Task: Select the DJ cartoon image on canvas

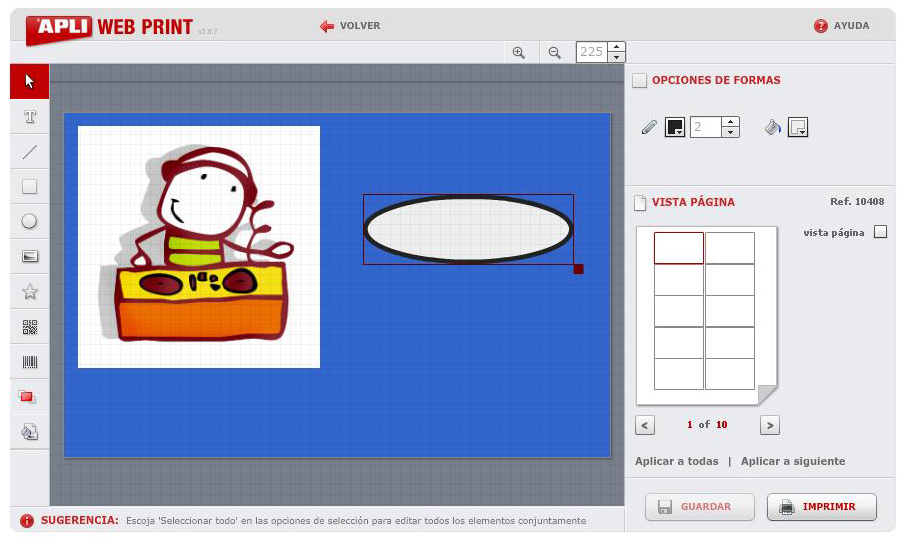Action: click(199, 247)
